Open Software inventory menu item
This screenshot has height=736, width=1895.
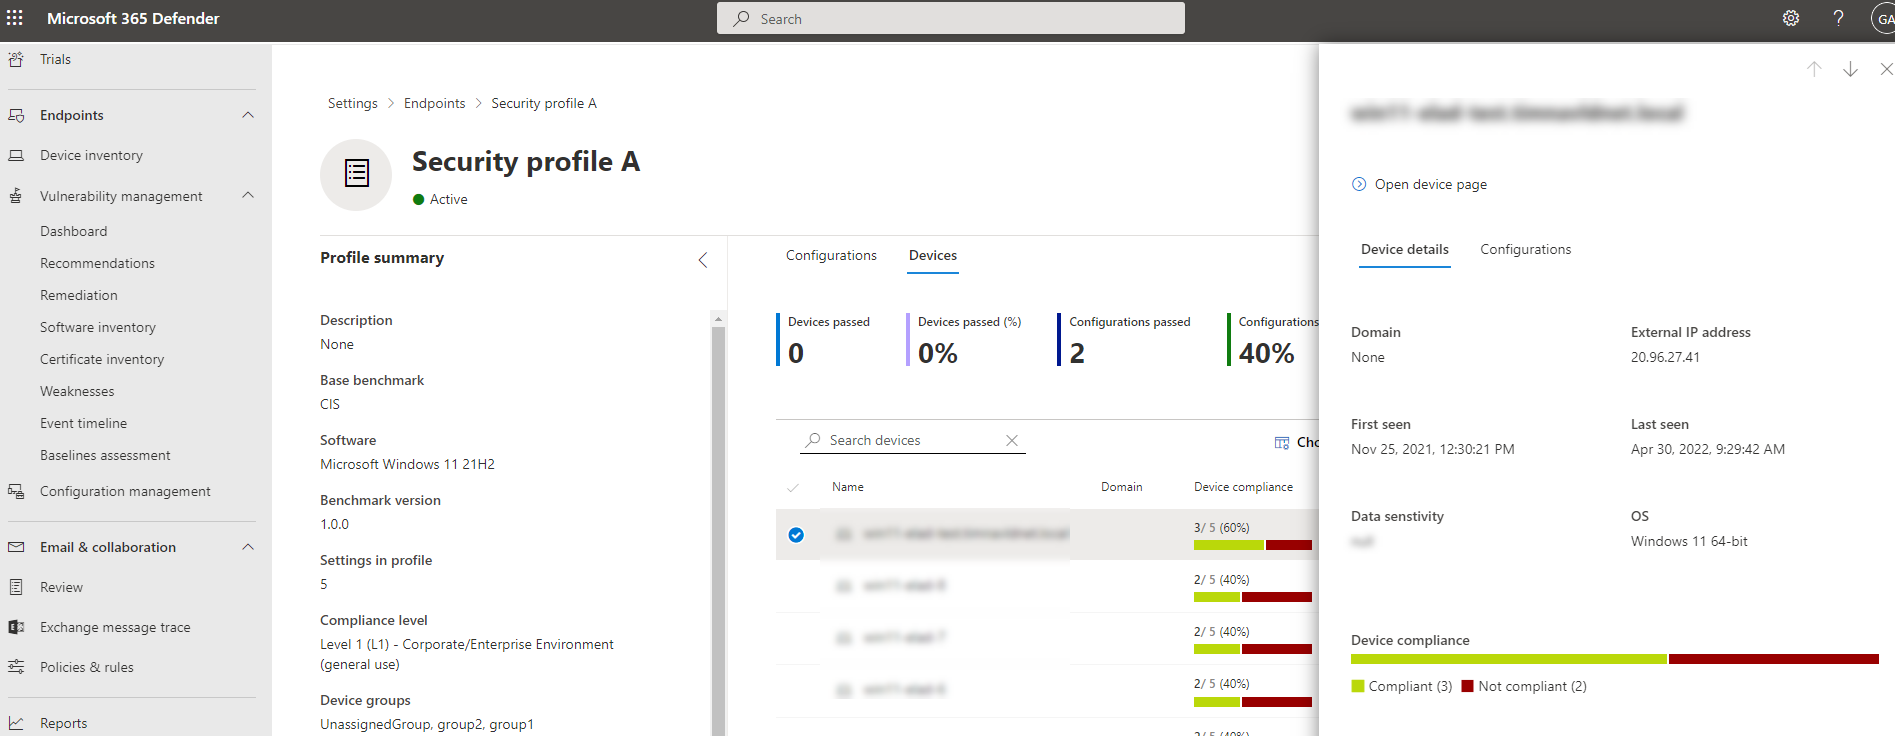click(98, 327)
